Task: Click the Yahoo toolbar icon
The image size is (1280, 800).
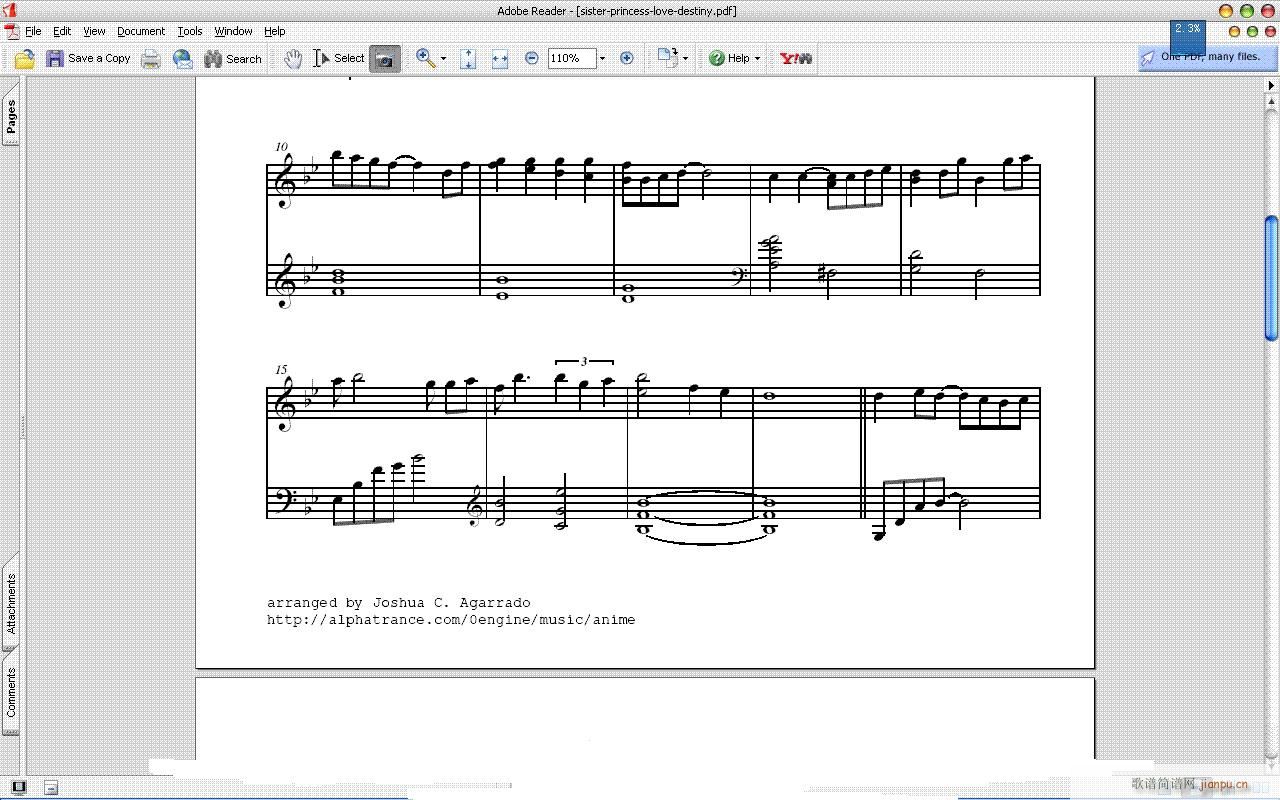Action: point(796,59)
